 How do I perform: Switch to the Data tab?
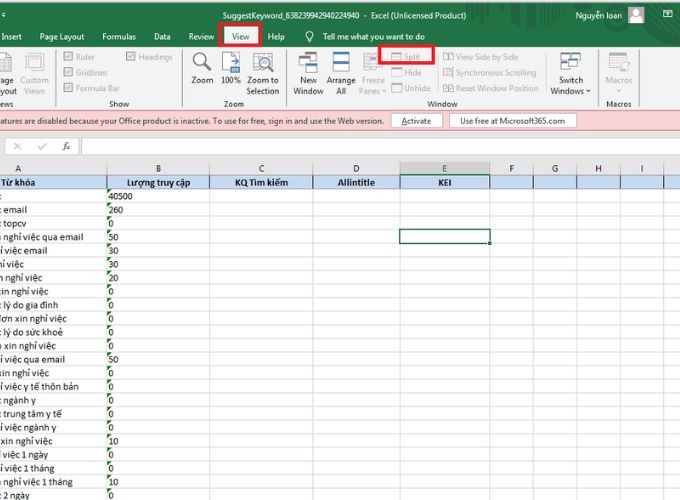point(162,36)
